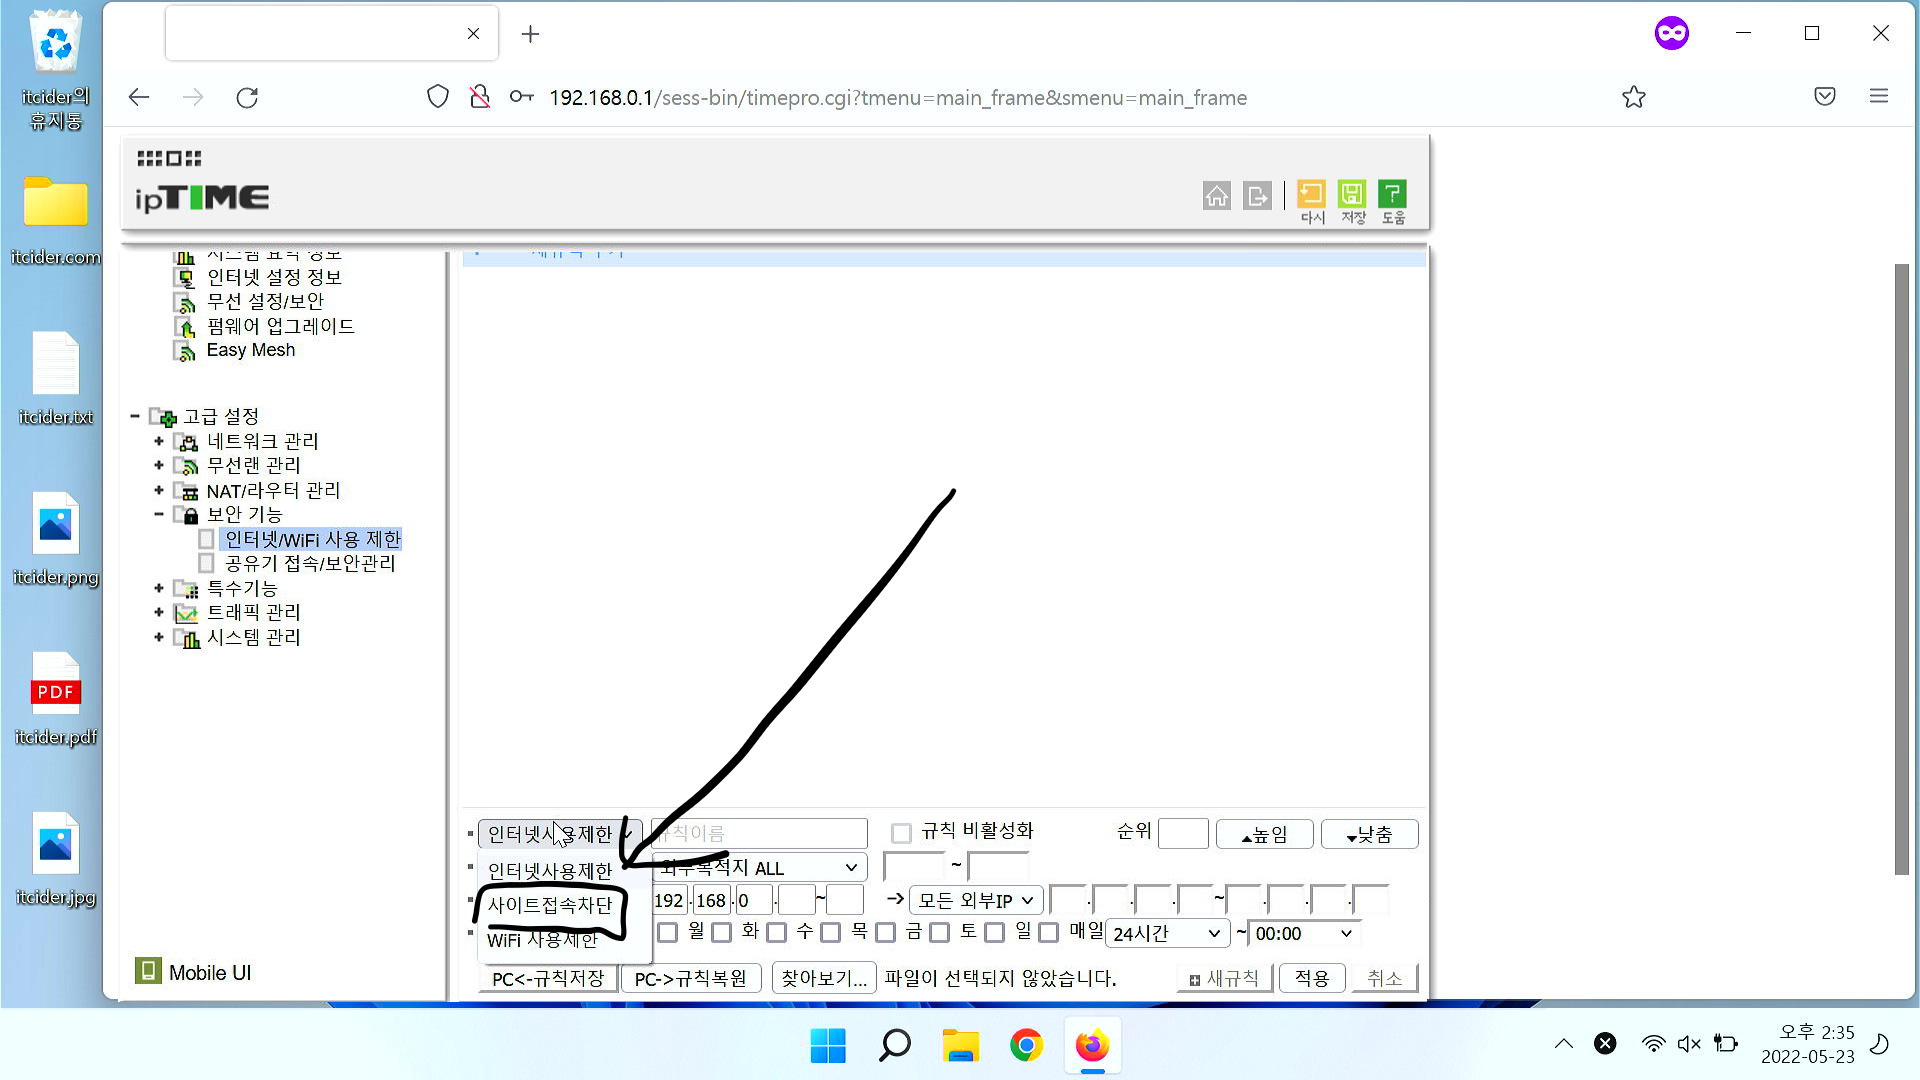Open Windows Start menu
Viewport: 1920px width, 1080px height.
pos(828,1045)
